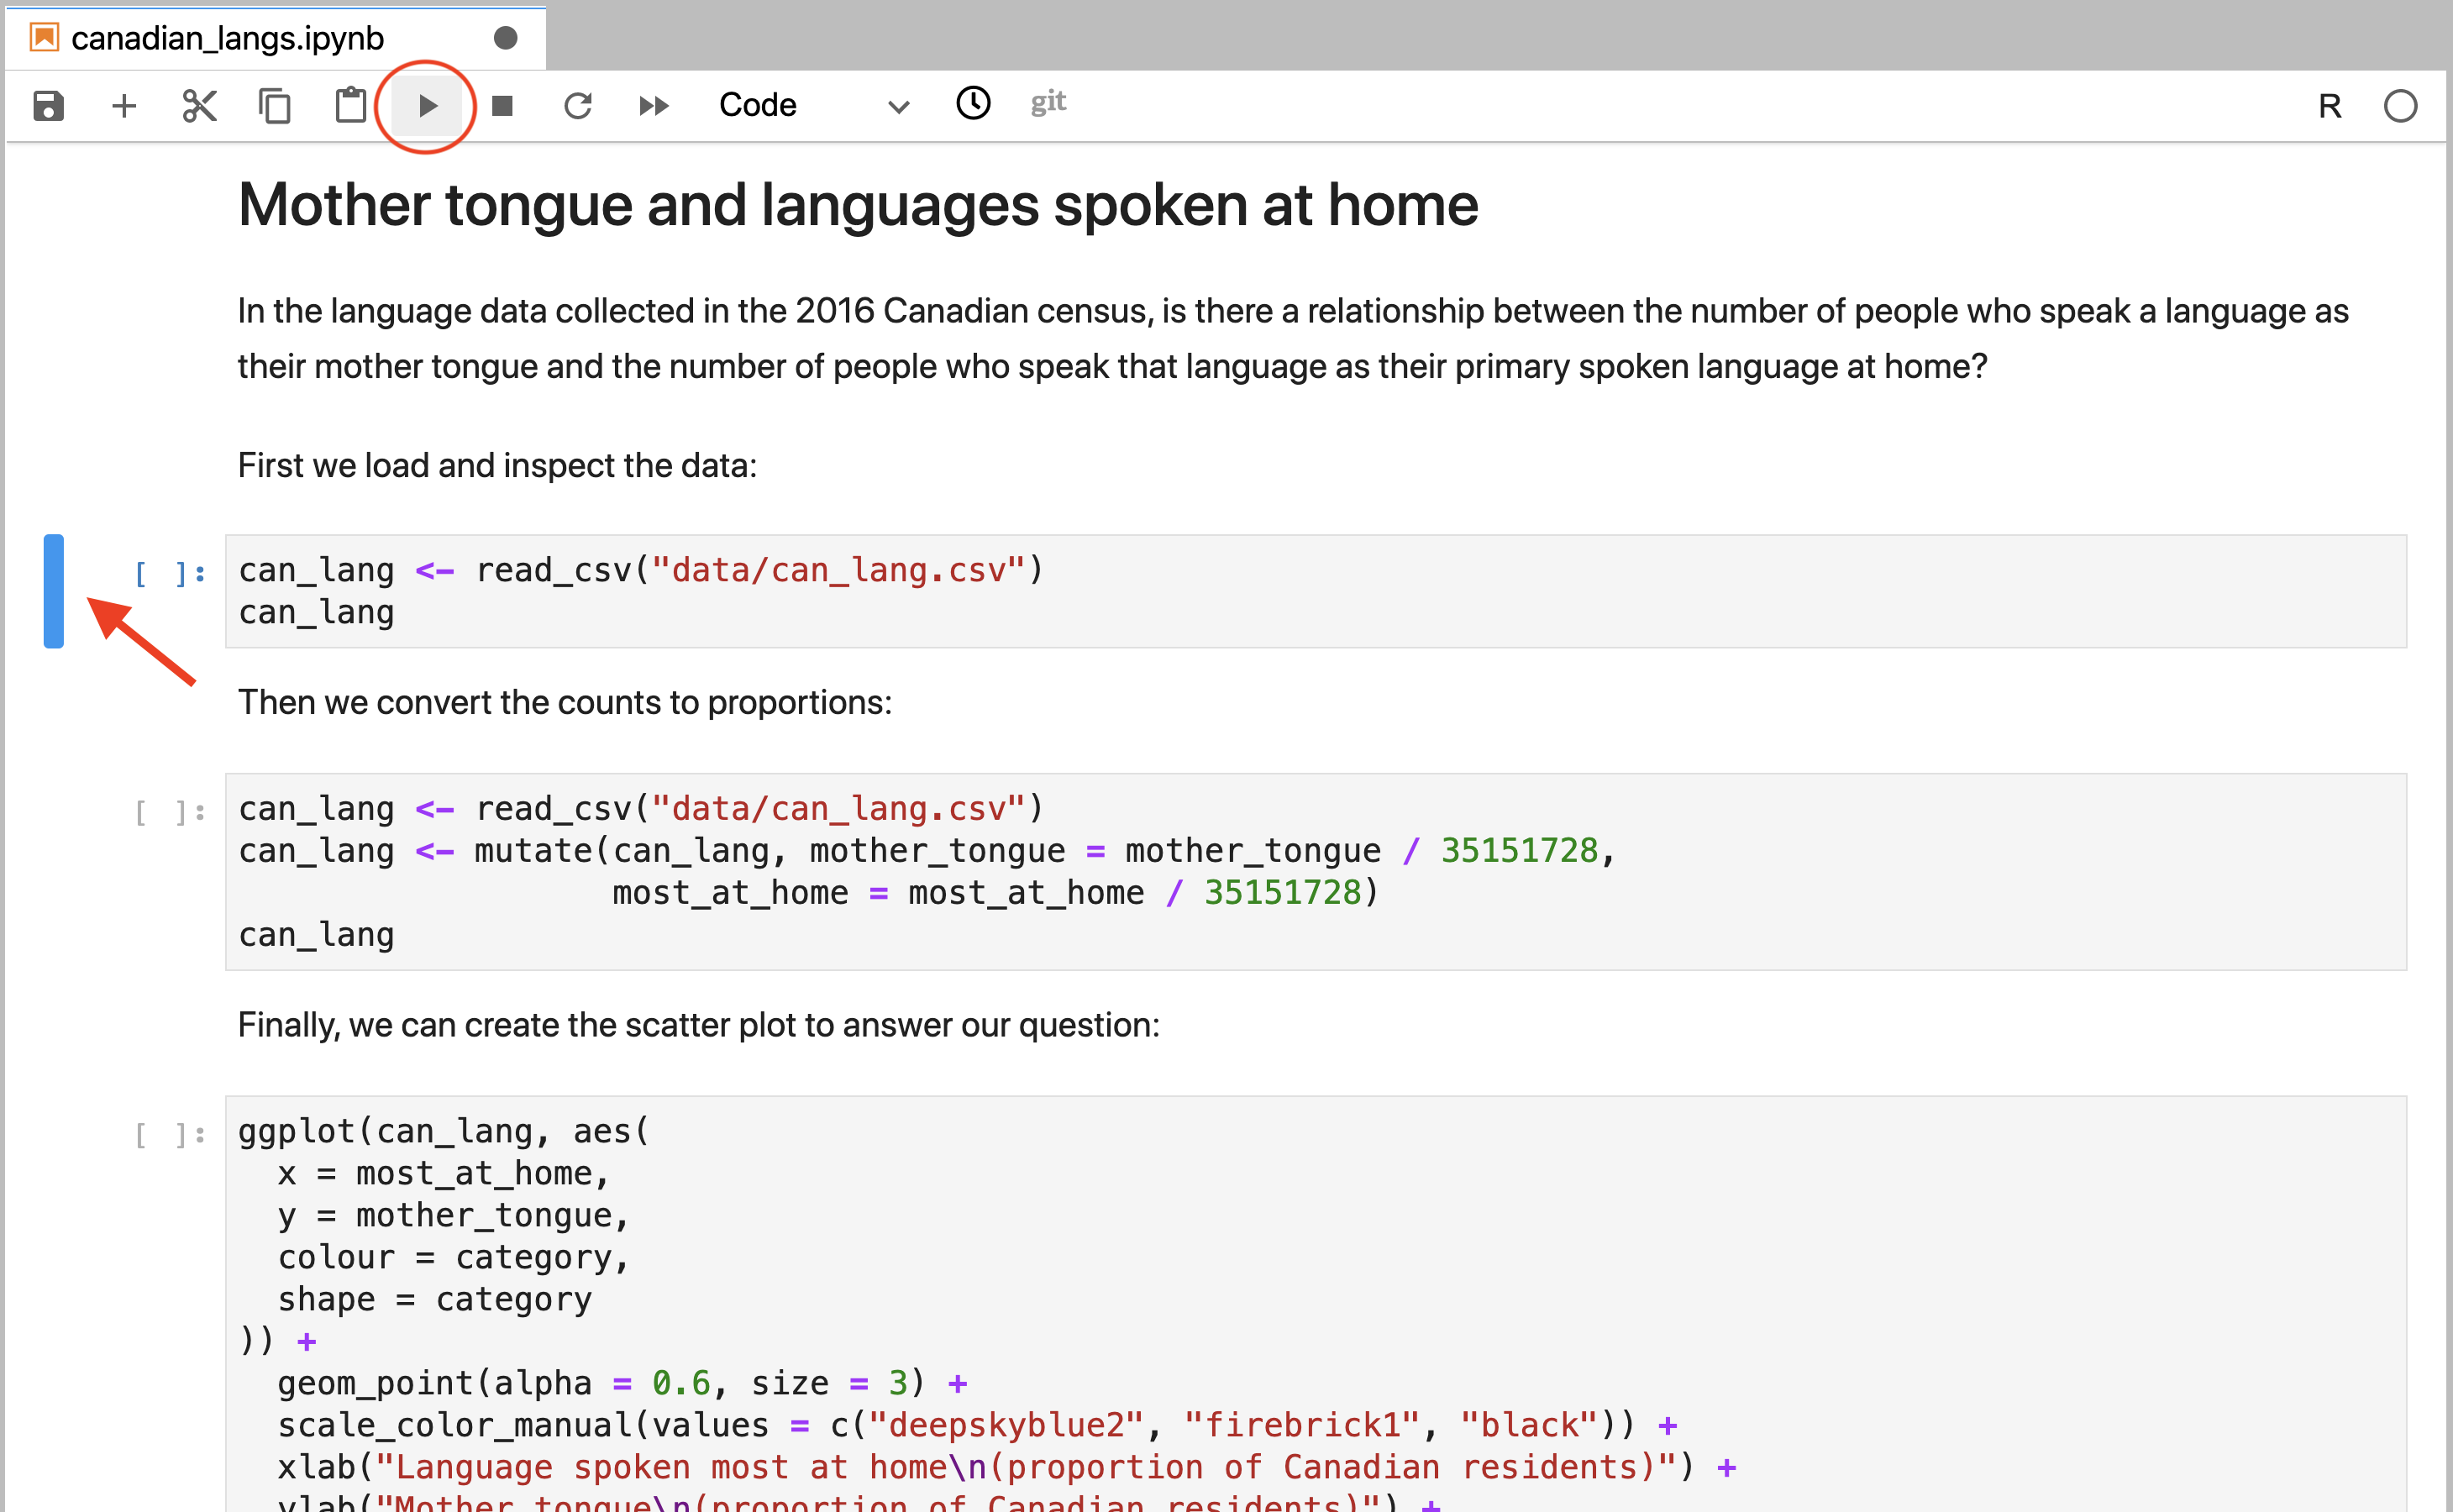Save the notebook with the disk icon
The width and height of the screenshot is (2453, 1512).
tap(48, 105)
